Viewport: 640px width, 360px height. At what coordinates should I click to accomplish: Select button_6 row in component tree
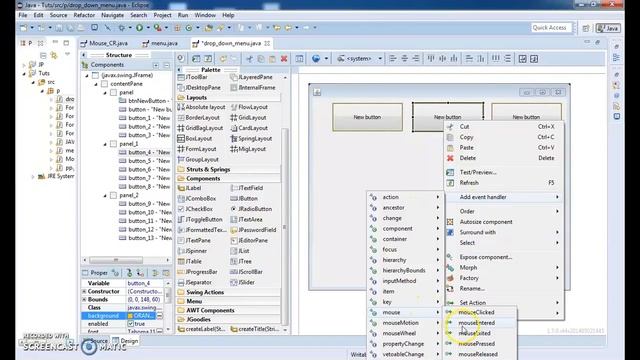(145, 169)
